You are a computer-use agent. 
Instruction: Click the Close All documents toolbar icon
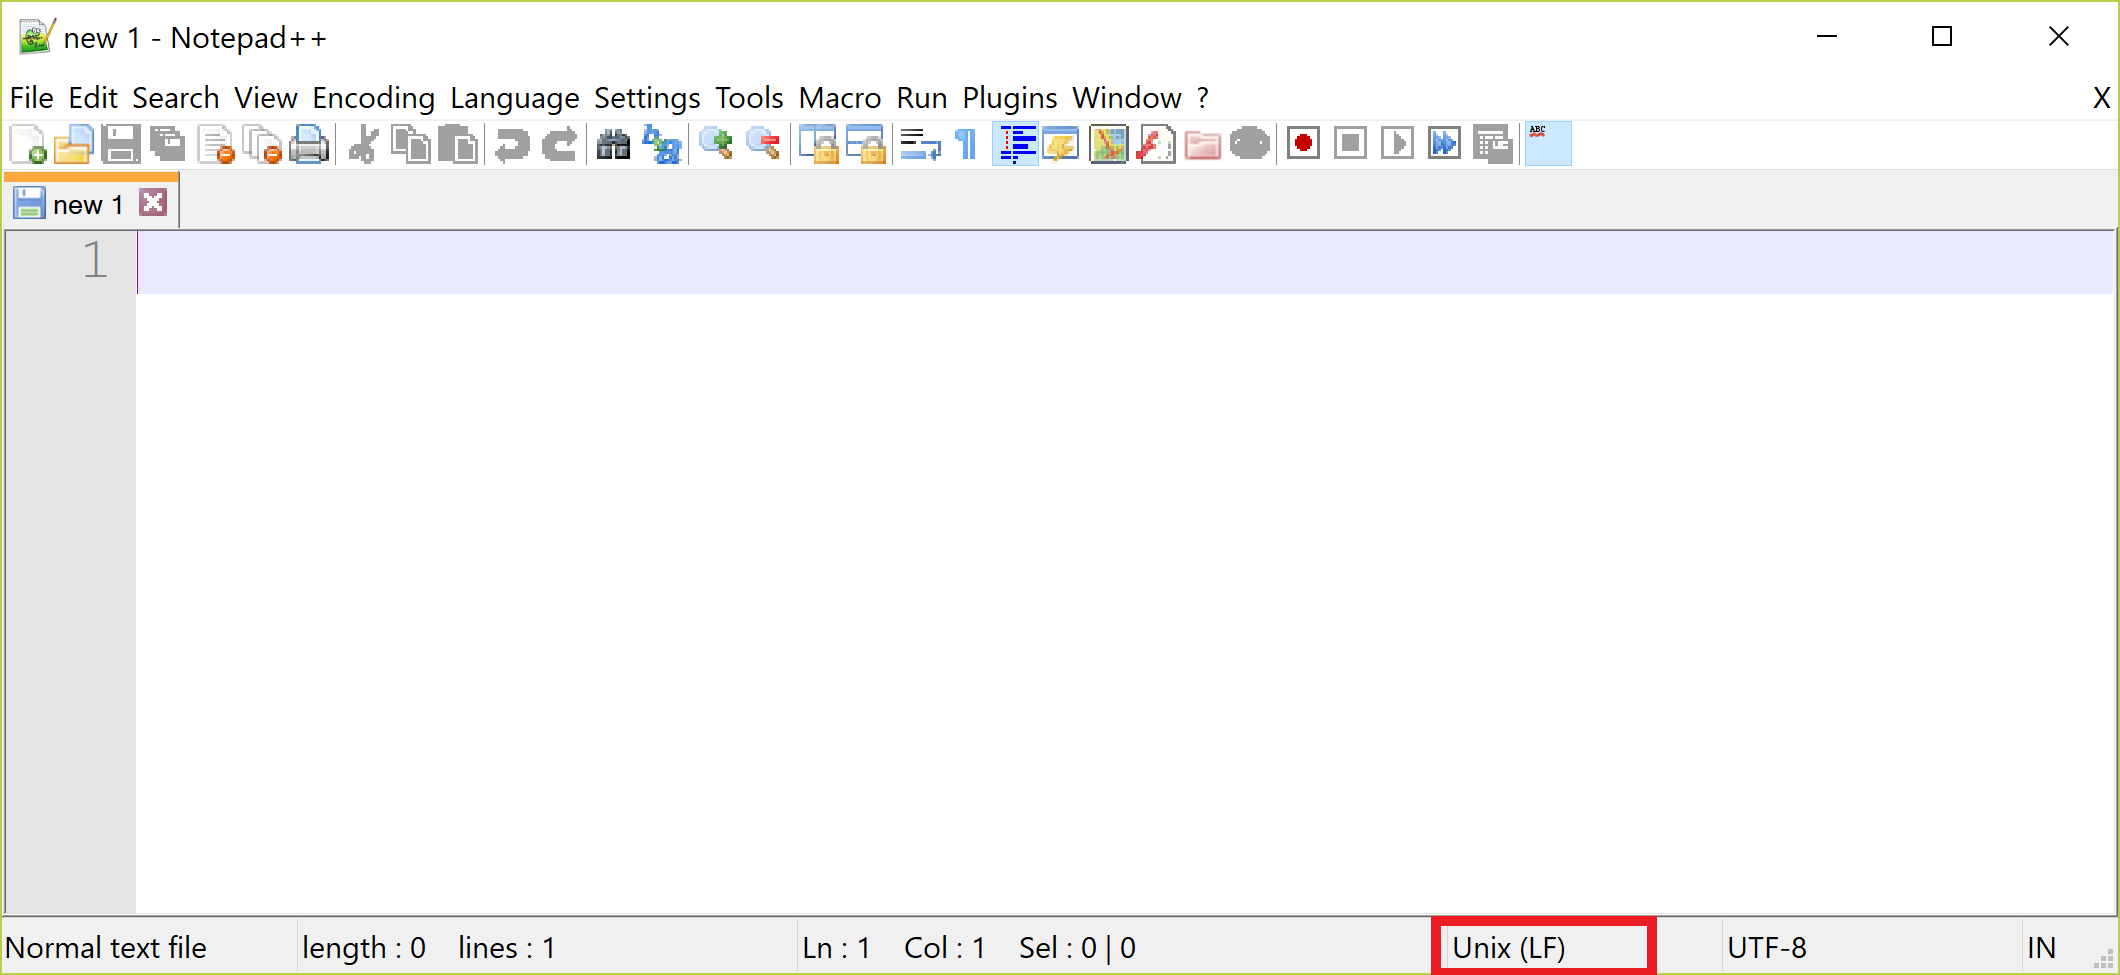263,145
